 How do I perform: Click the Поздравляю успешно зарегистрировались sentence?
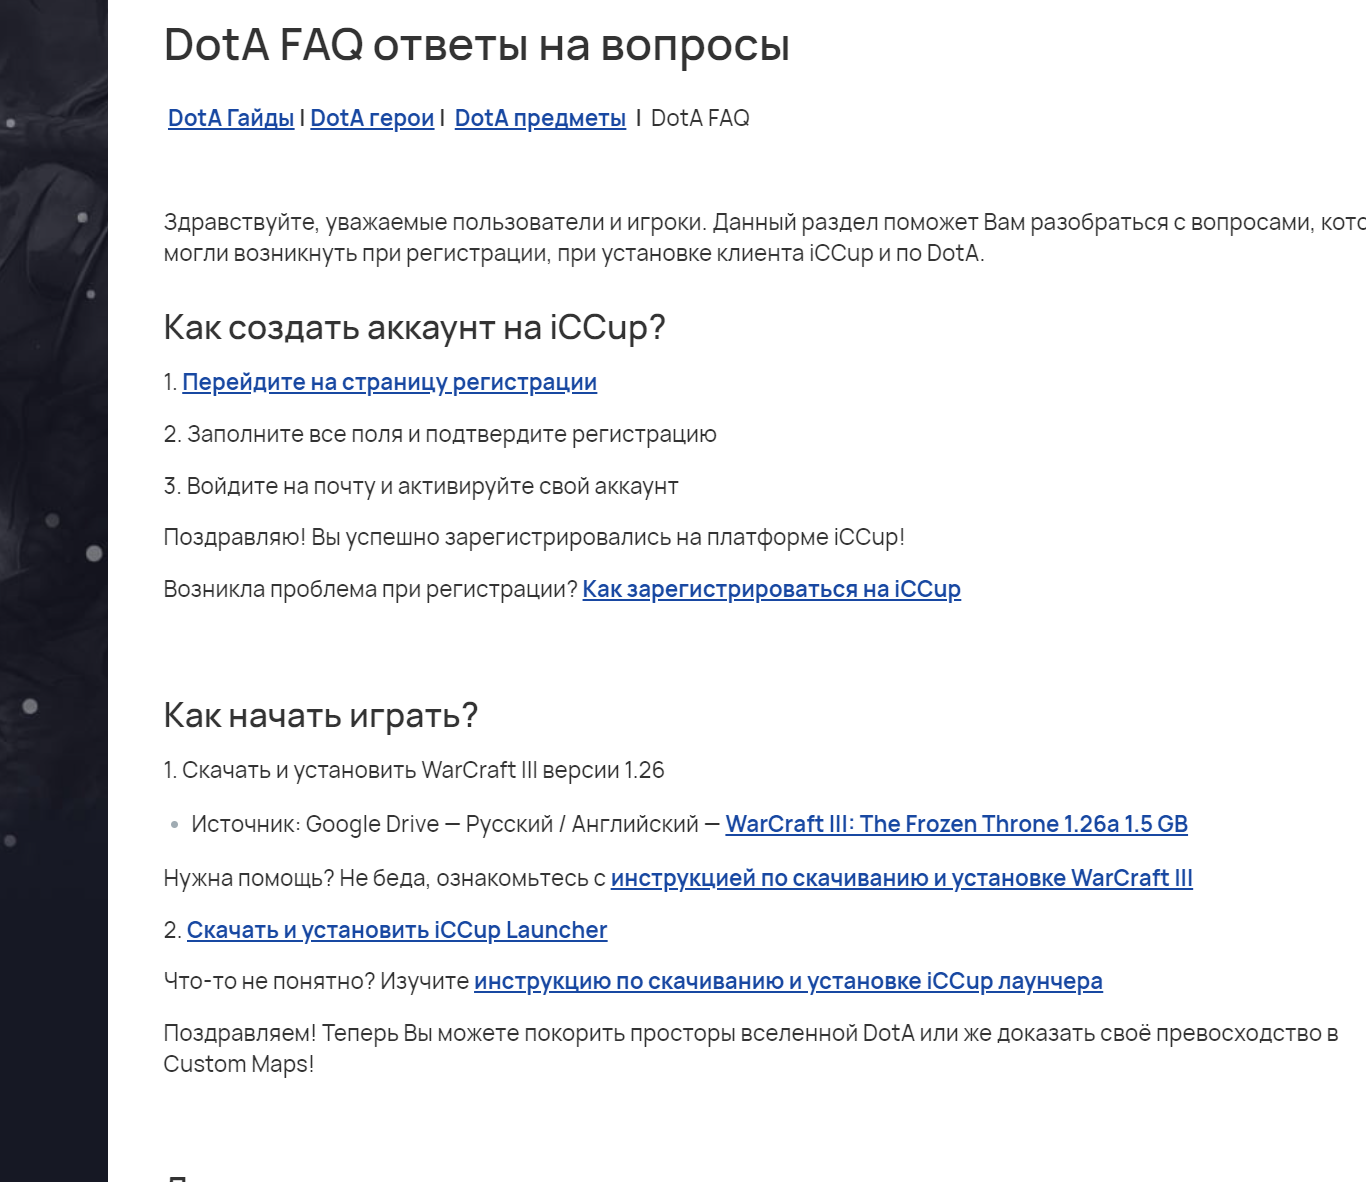click(534, 537)
